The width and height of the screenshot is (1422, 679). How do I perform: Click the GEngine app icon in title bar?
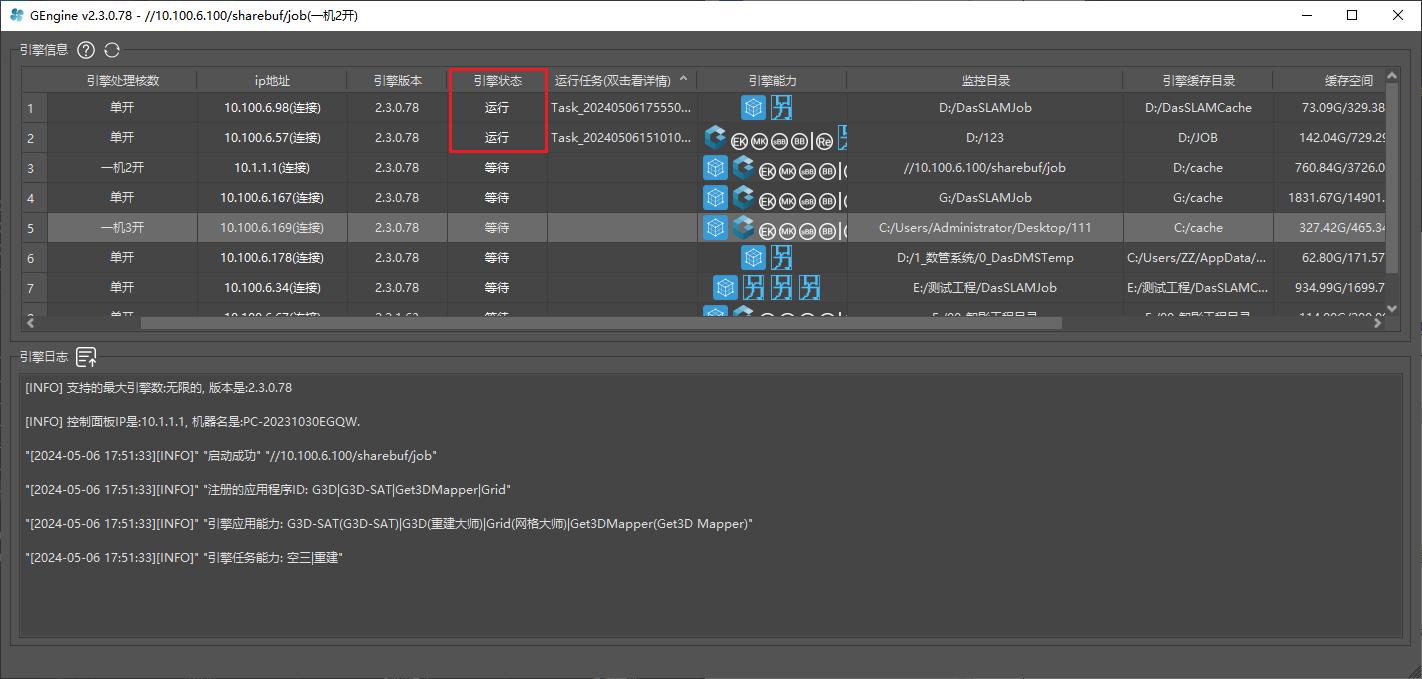pos(17,15)
